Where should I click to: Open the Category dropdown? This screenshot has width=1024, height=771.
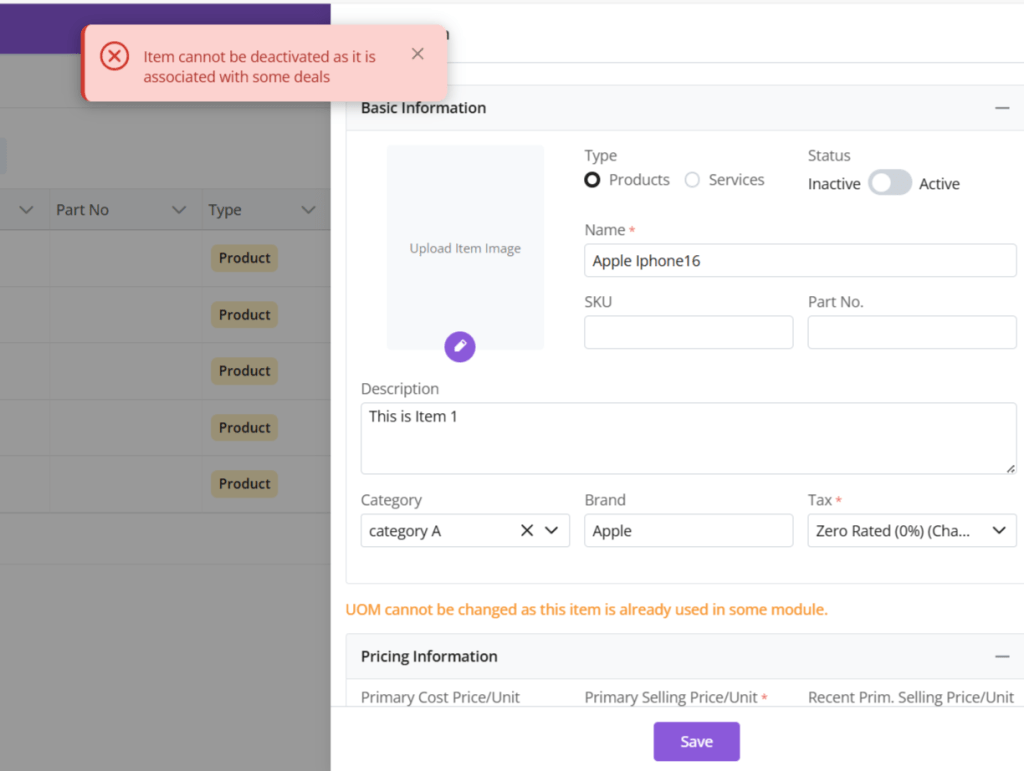(x=552, y=531)
